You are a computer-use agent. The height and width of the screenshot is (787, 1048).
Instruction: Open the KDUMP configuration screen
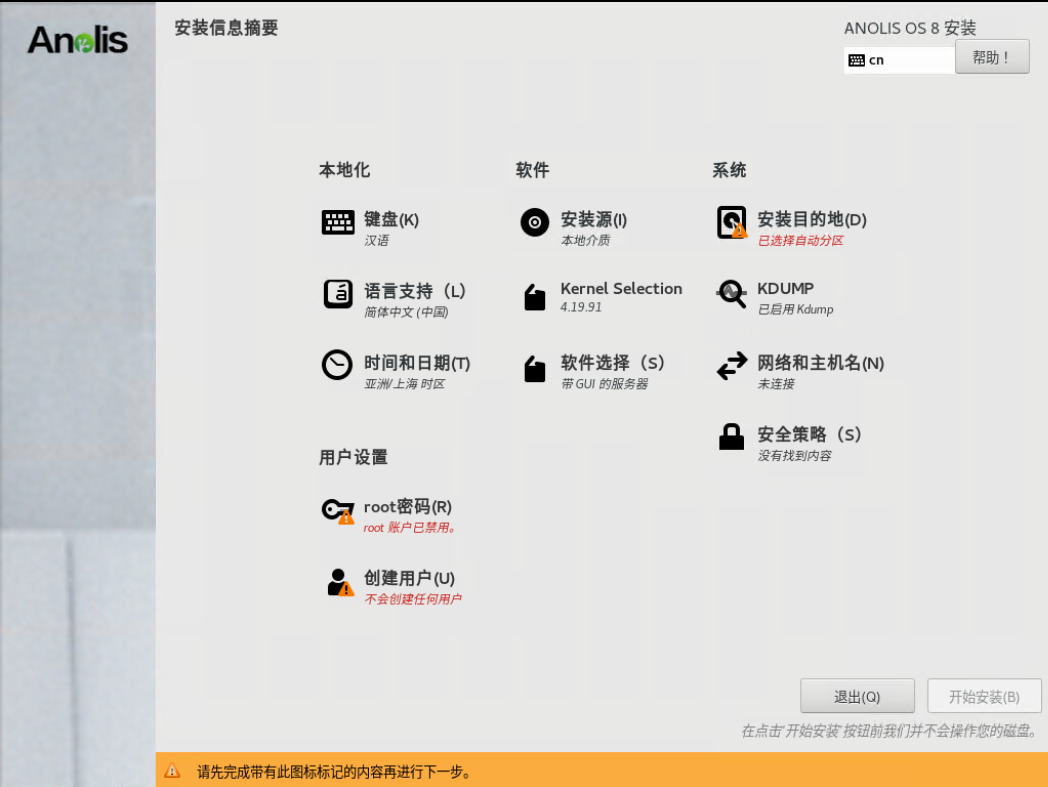731,295
